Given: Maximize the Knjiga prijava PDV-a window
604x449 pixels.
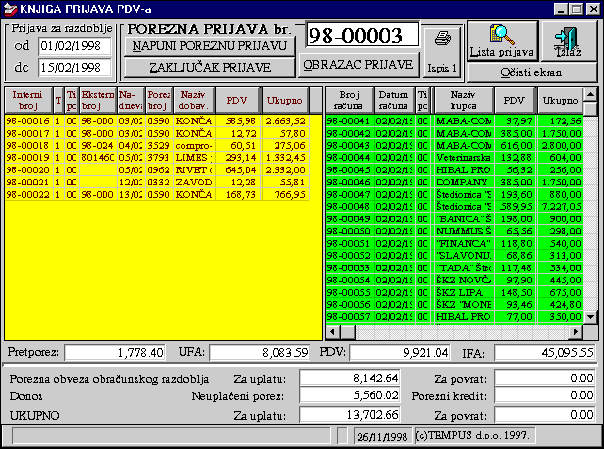Looking at the screenshot, I should pos(577,8).
